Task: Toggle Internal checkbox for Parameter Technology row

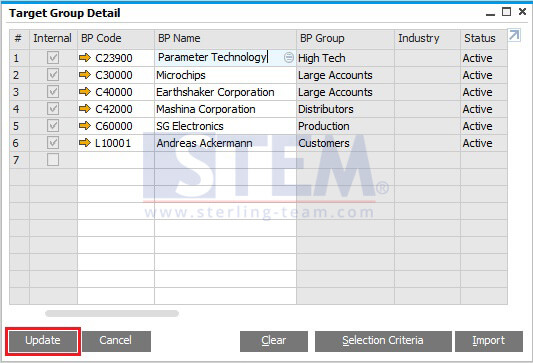Action: pos(53,58)
